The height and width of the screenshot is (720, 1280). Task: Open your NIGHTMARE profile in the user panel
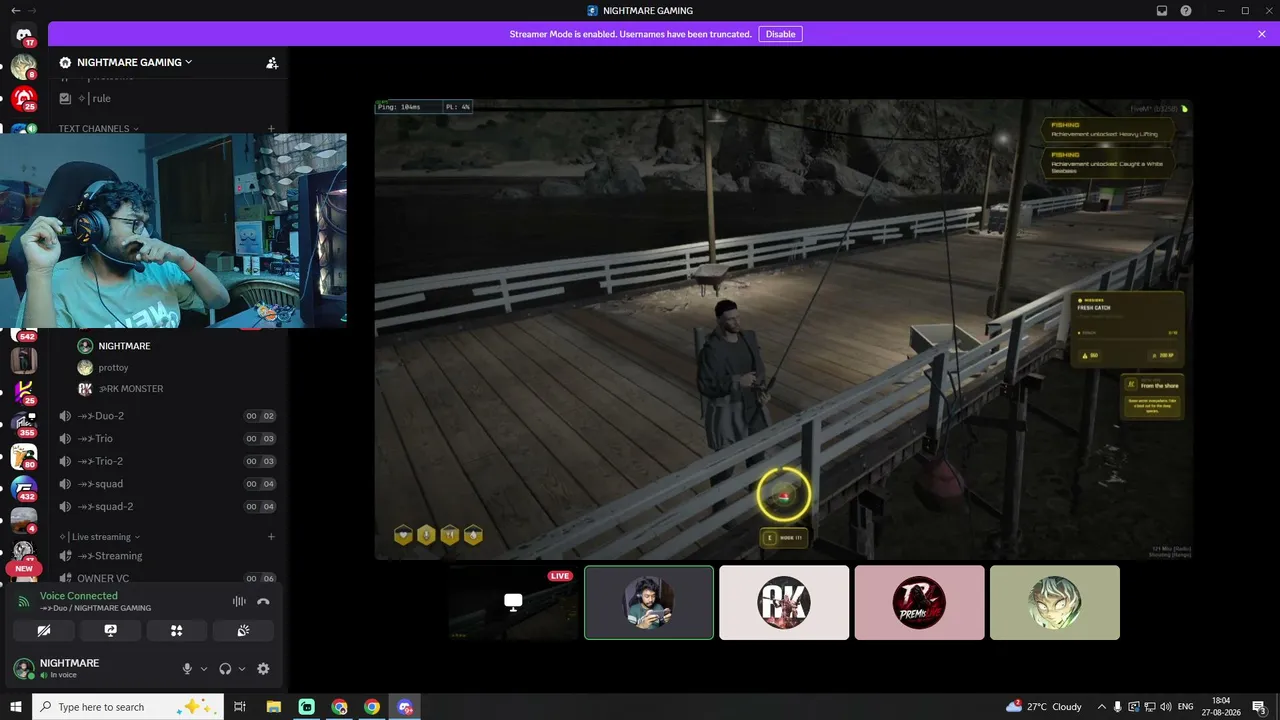point(70,668)
